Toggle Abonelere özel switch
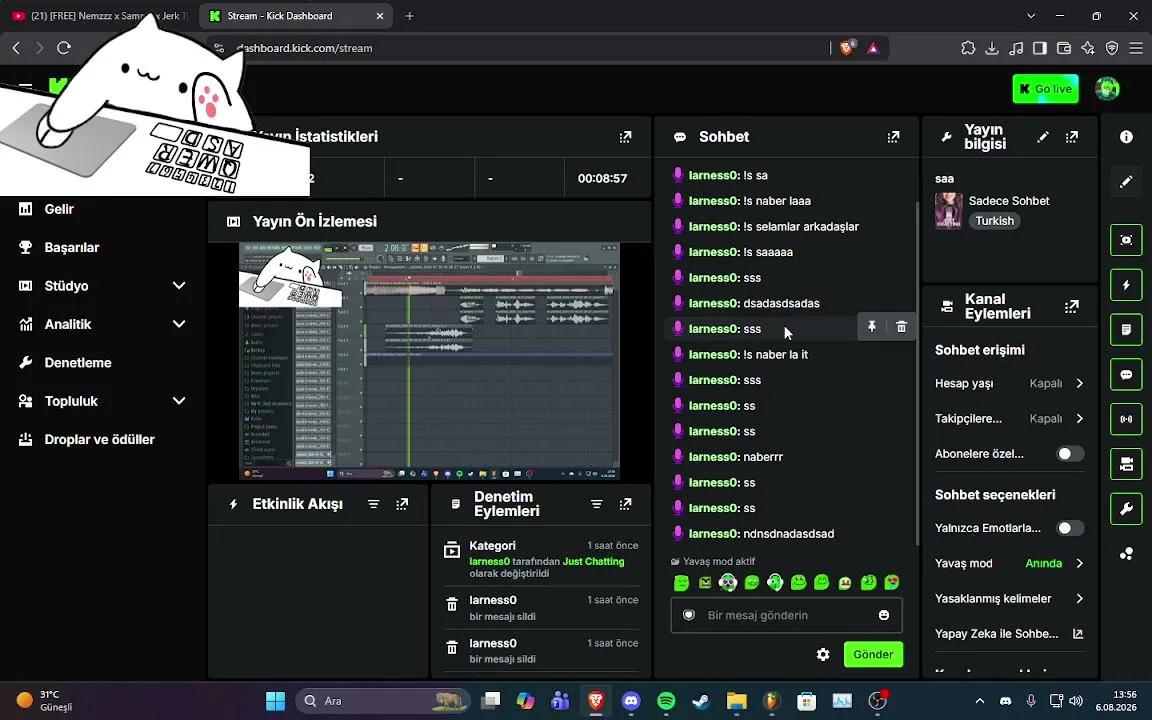 [x=1070, y=454]
